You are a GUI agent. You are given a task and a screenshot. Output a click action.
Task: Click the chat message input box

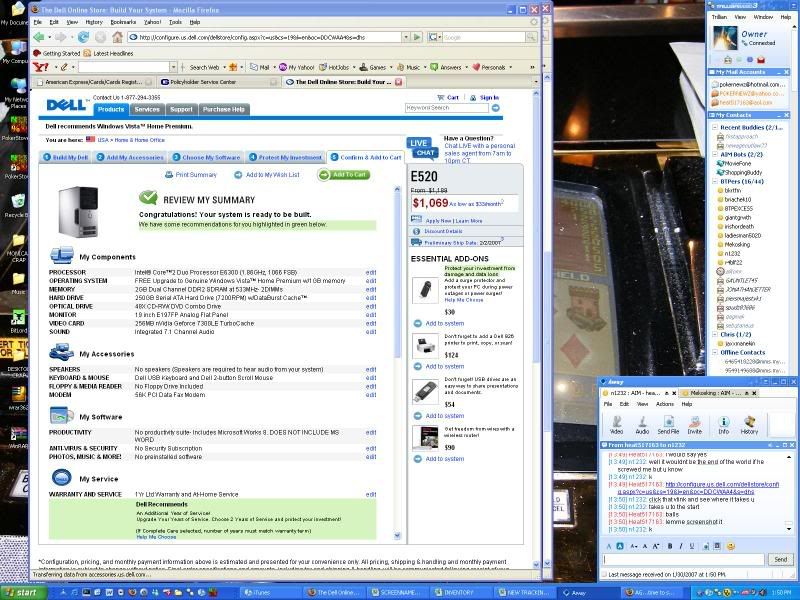coord(684,559)
